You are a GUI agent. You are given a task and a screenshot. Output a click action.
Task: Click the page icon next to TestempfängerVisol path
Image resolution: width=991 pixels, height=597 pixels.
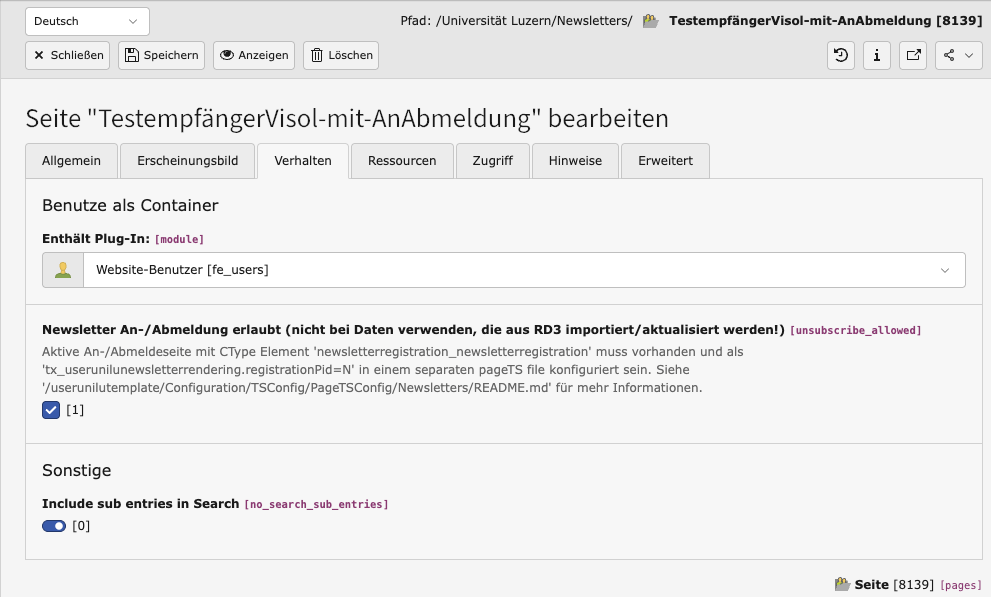(651, 21)
